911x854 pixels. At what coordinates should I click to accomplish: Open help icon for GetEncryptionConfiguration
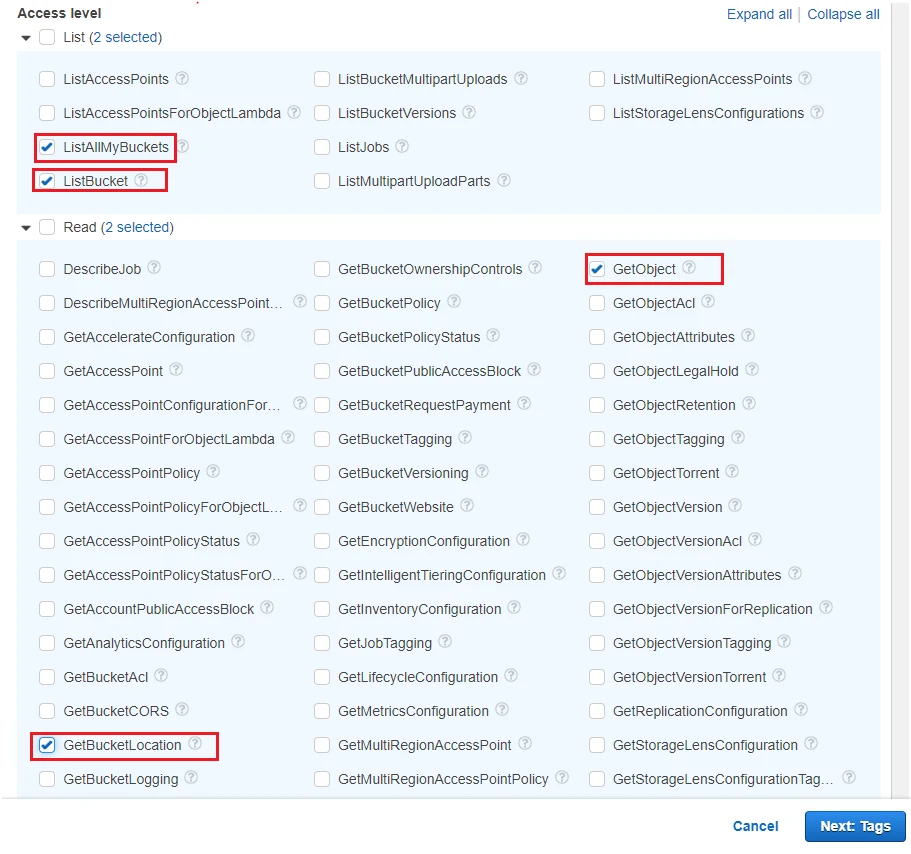click(523, 539)
